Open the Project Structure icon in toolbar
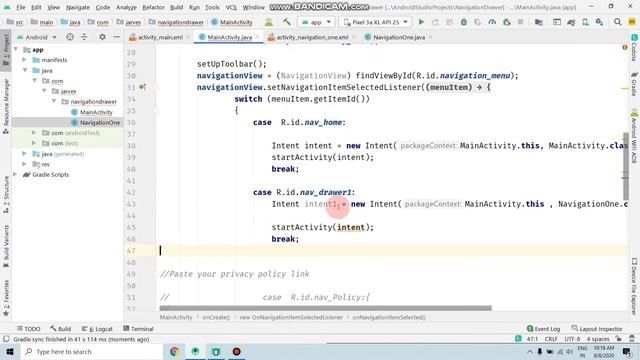The image size is (640, 360). tap(539, 22)
